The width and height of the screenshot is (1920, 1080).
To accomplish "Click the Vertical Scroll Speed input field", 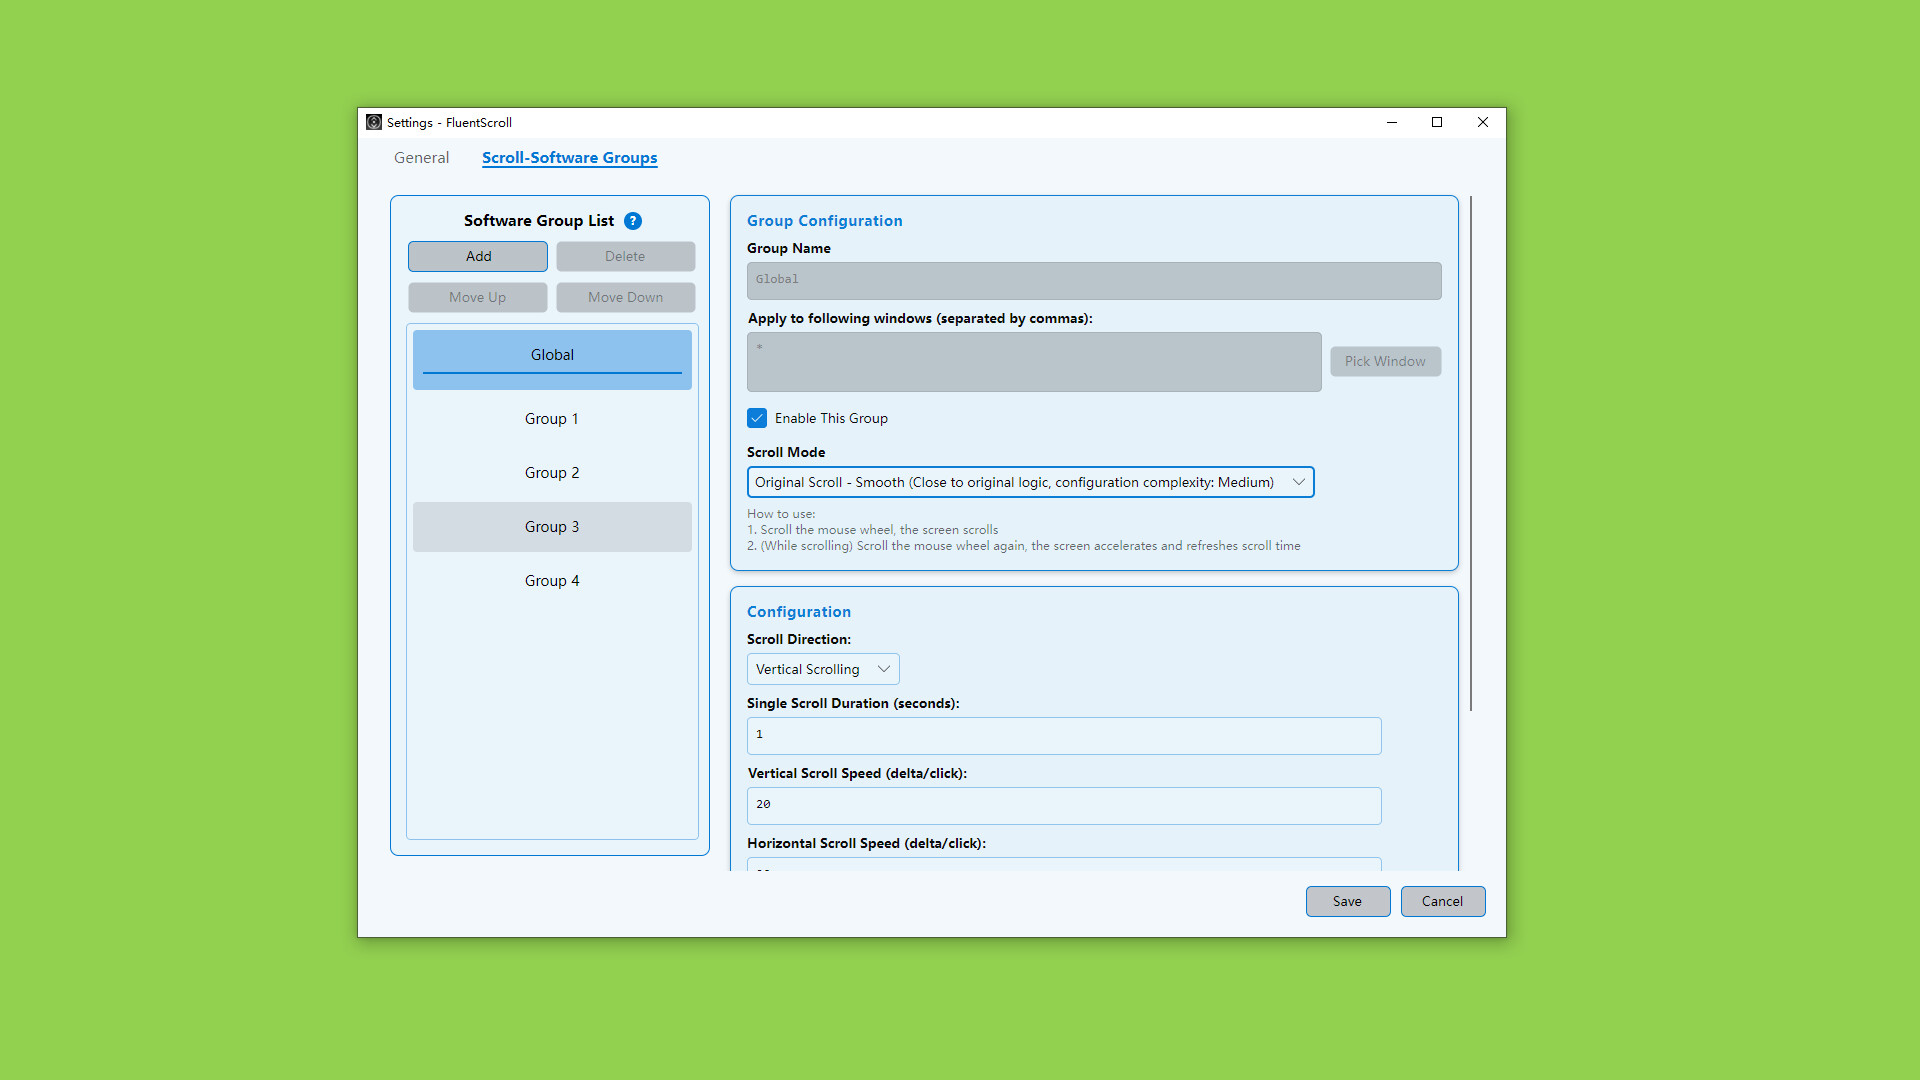I will point(1063,805).
